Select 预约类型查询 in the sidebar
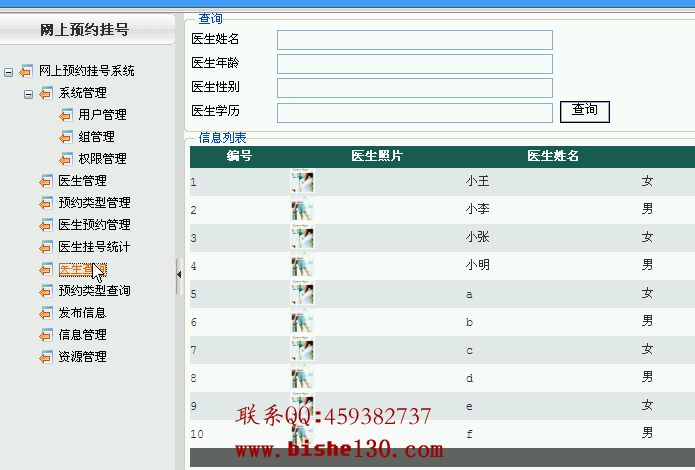This screenshot has height=470, width=695. pyautogui.click(x=94, y=291)
